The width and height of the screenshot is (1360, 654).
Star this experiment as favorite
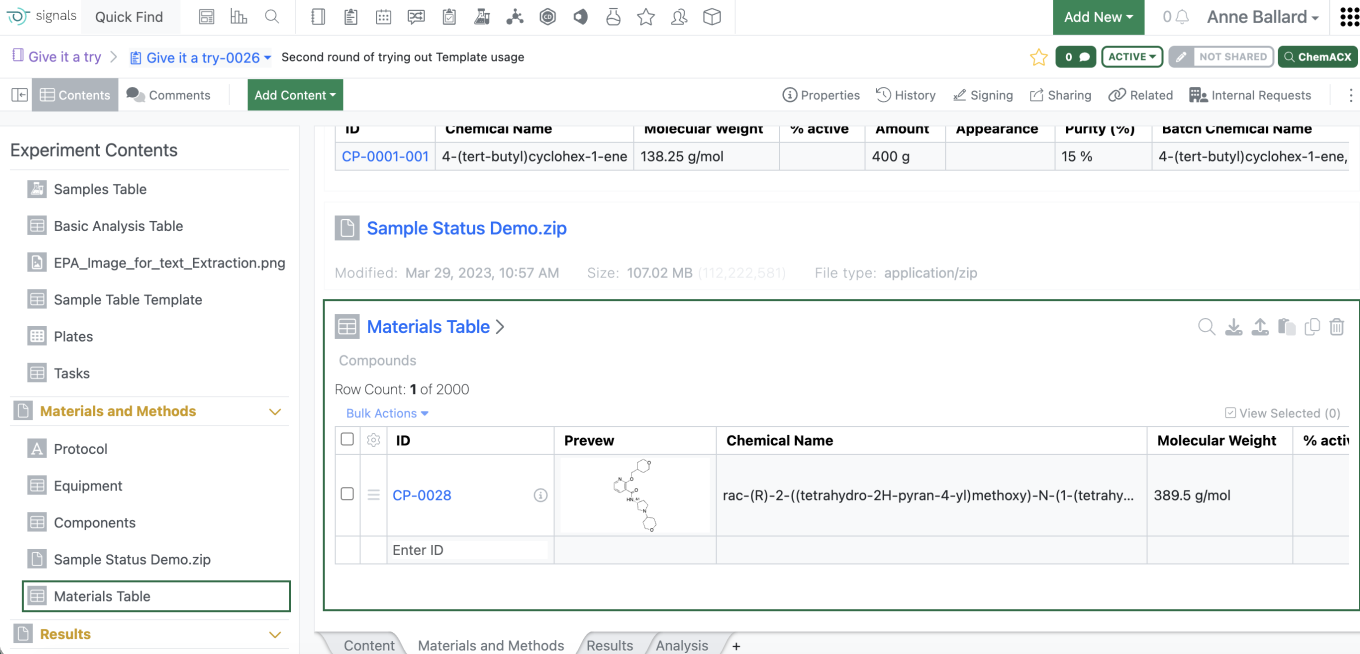[1039, 57]
